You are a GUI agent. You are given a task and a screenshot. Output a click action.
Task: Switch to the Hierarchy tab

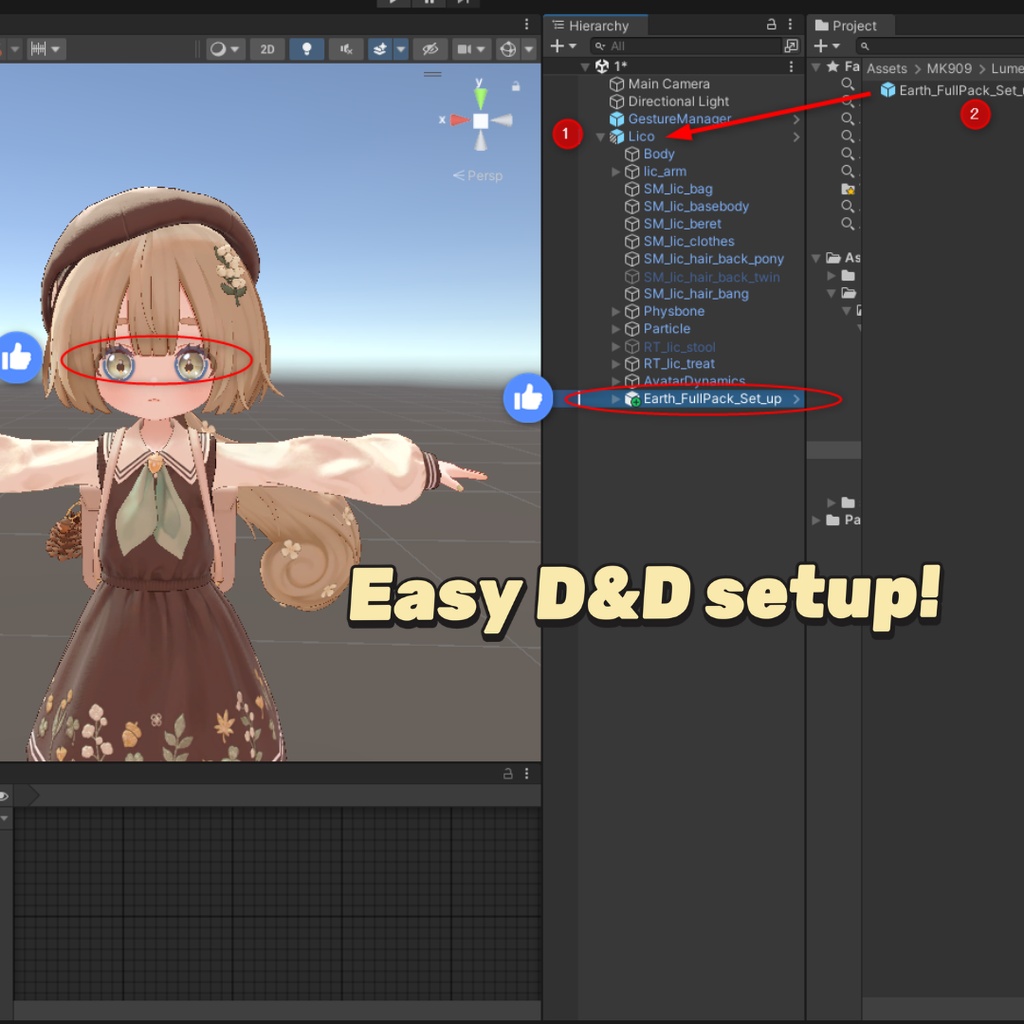(x=596, y=25)
